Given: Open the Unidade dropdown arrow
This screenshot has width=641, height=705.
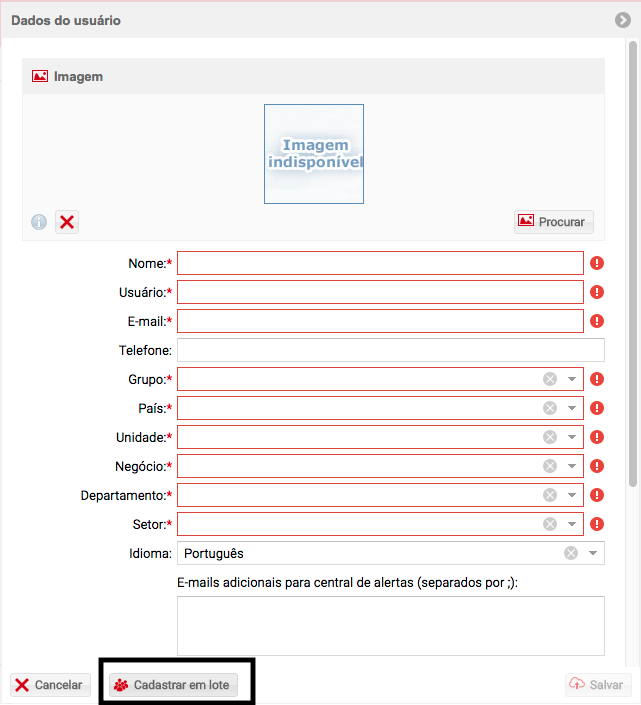Looking at the screenshot, I should click(x=572, y=437).
